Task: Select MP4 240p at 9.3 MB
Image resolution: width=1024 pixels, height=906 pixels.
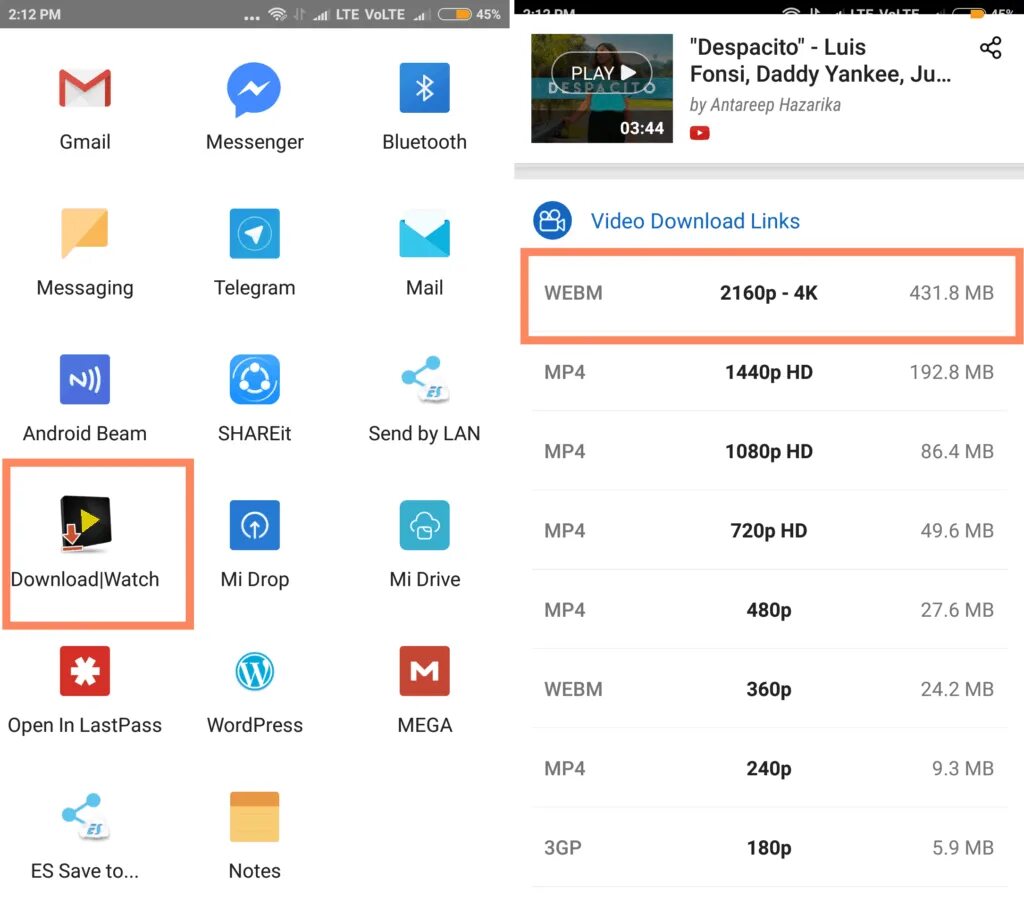Action: point(769,768)
